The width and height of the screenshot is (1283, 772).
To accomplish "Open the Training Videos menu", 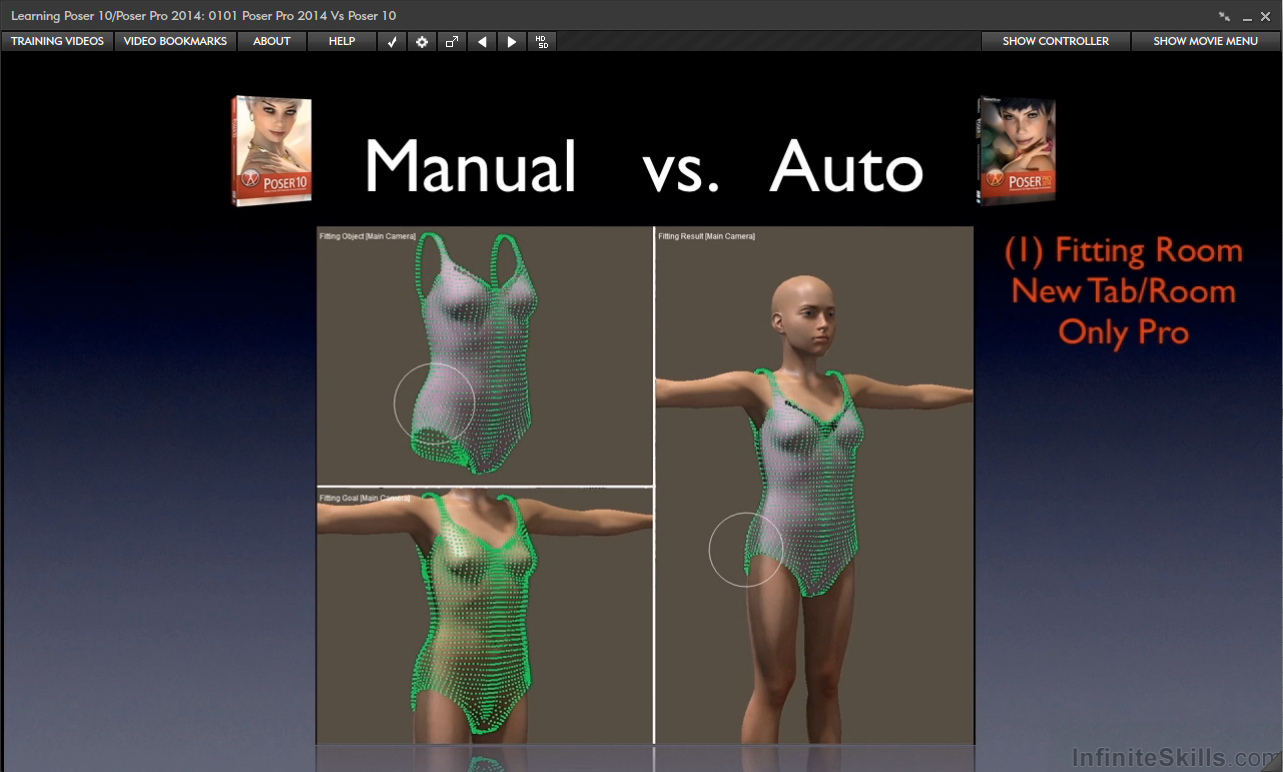I will [x=57, y=41].
